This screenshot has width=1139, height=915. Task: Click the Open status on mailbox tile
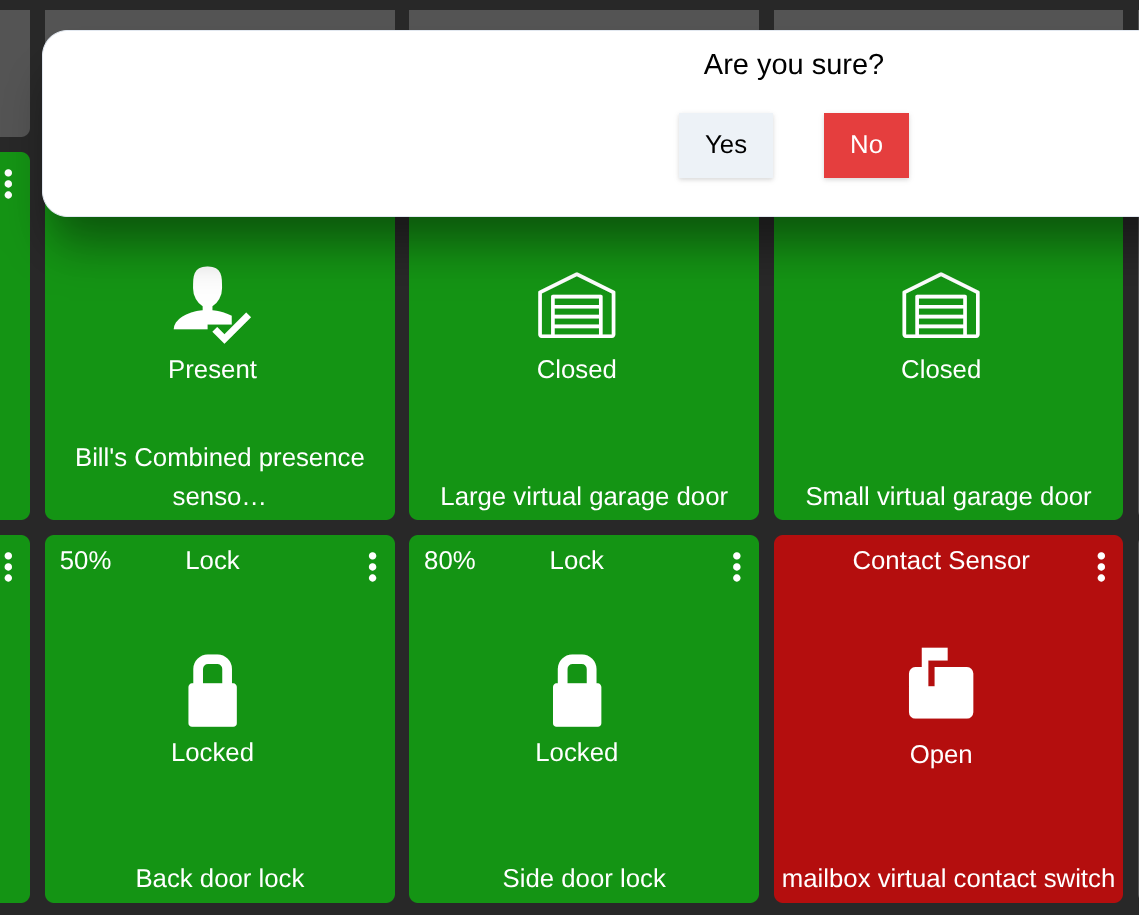[x=940, y=754]
